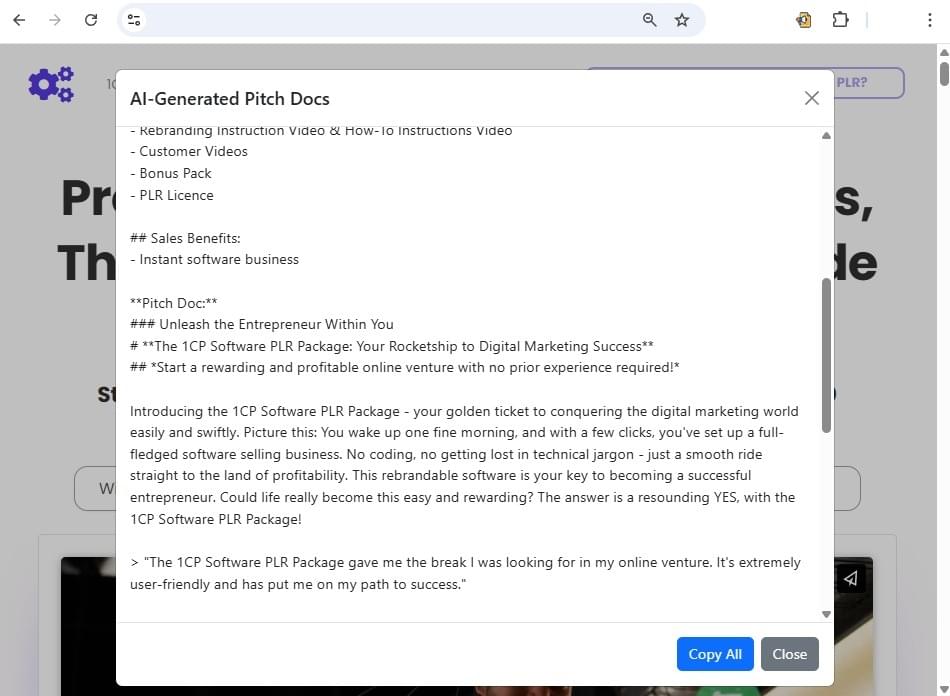Click the PLR? button behind dialog
950x696 pixels.
click(x=869, y=82)
